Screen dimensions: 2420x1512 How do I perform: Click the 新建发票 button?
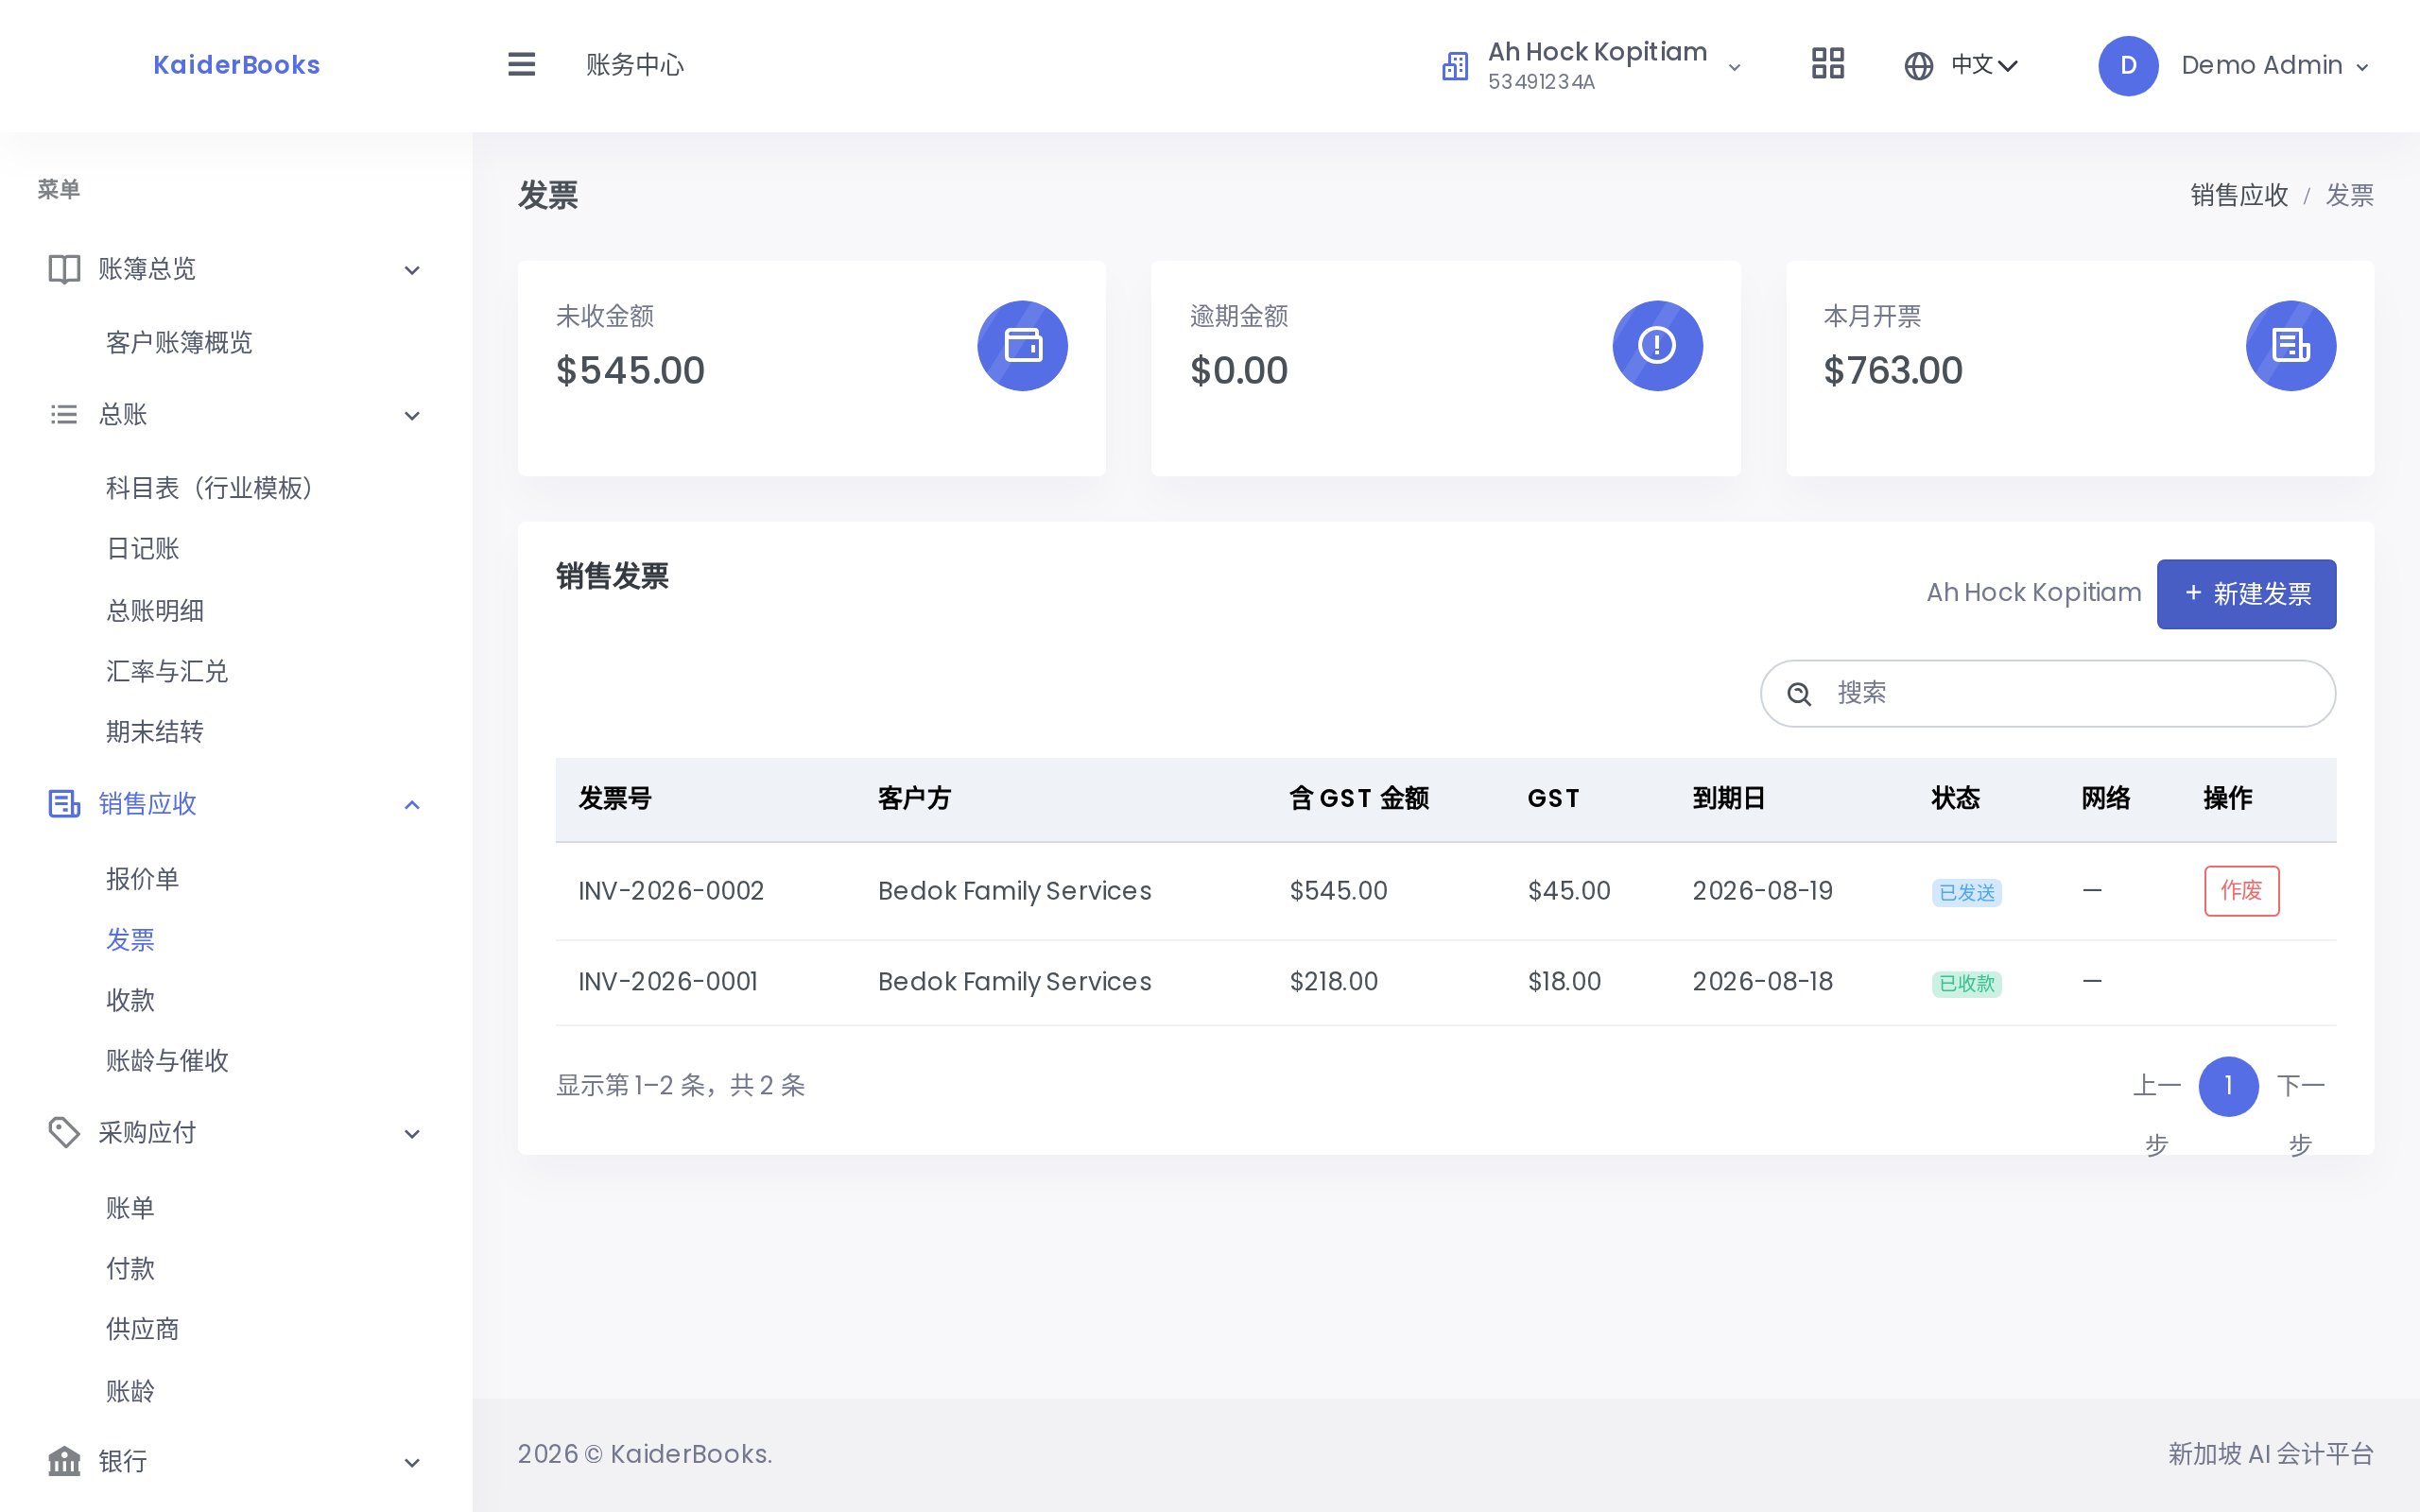pos(2246,594)
